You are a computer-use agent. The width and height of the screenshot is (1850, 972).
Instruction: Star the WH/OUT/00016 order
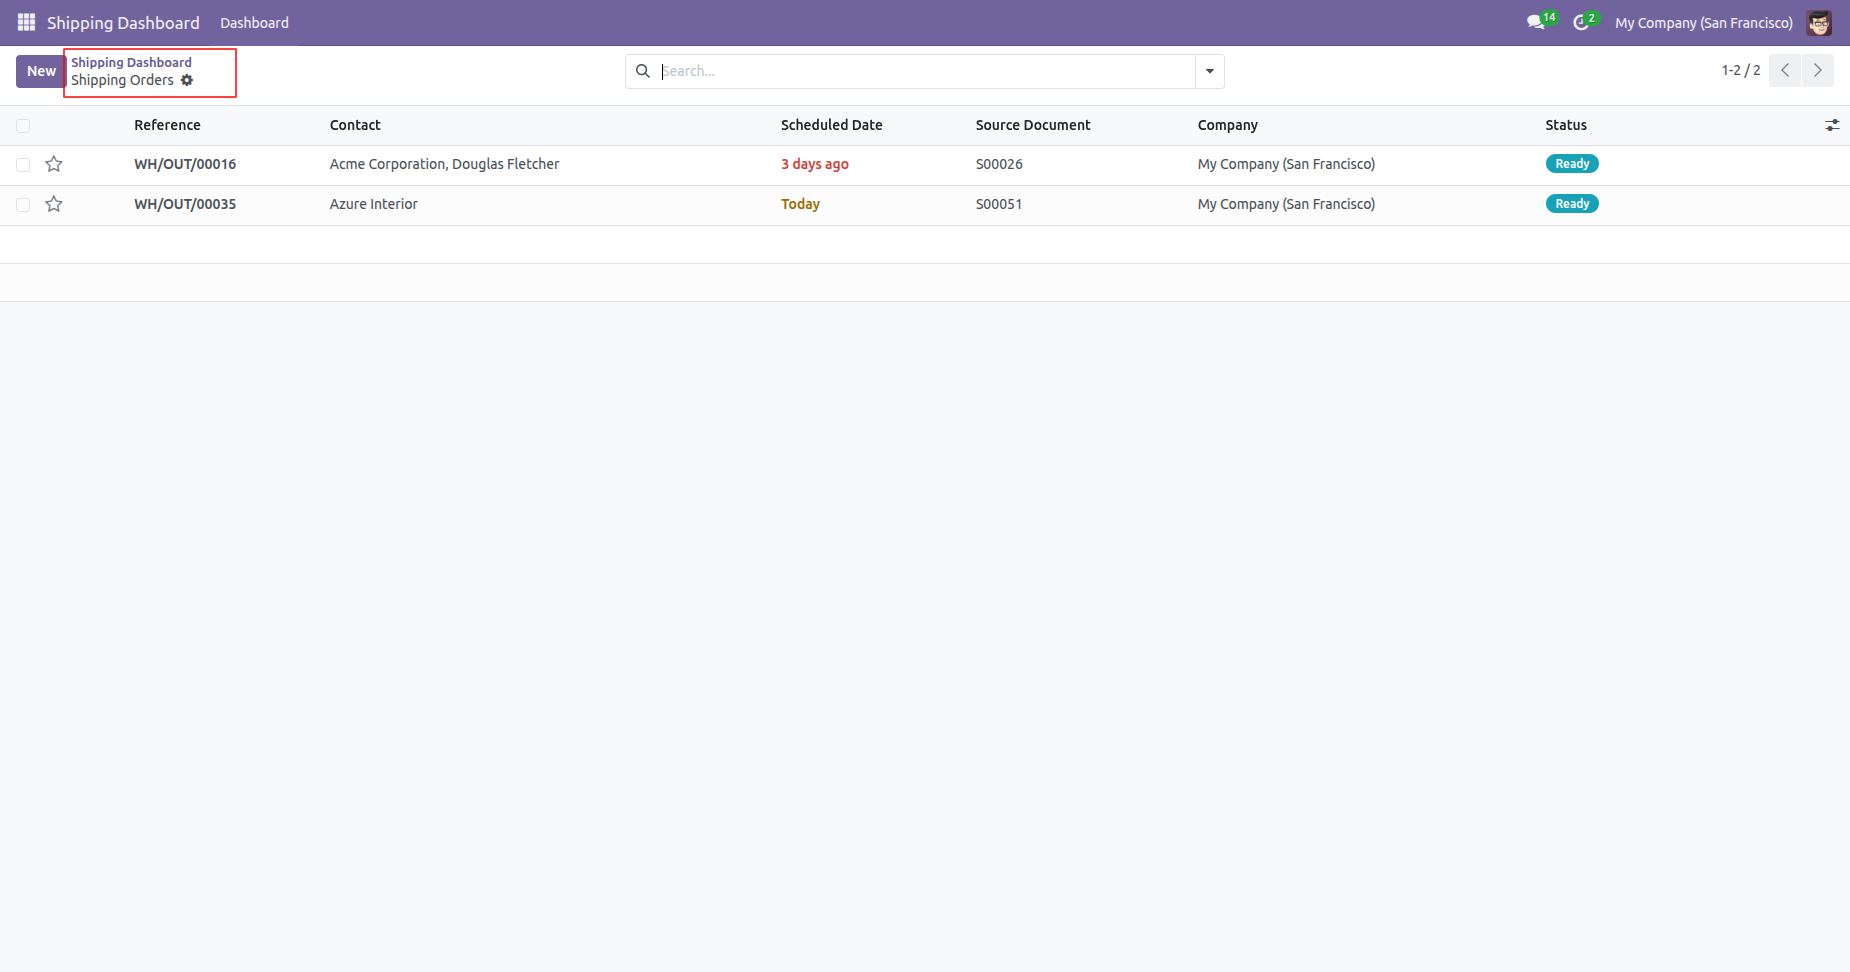tap(54, 164)
